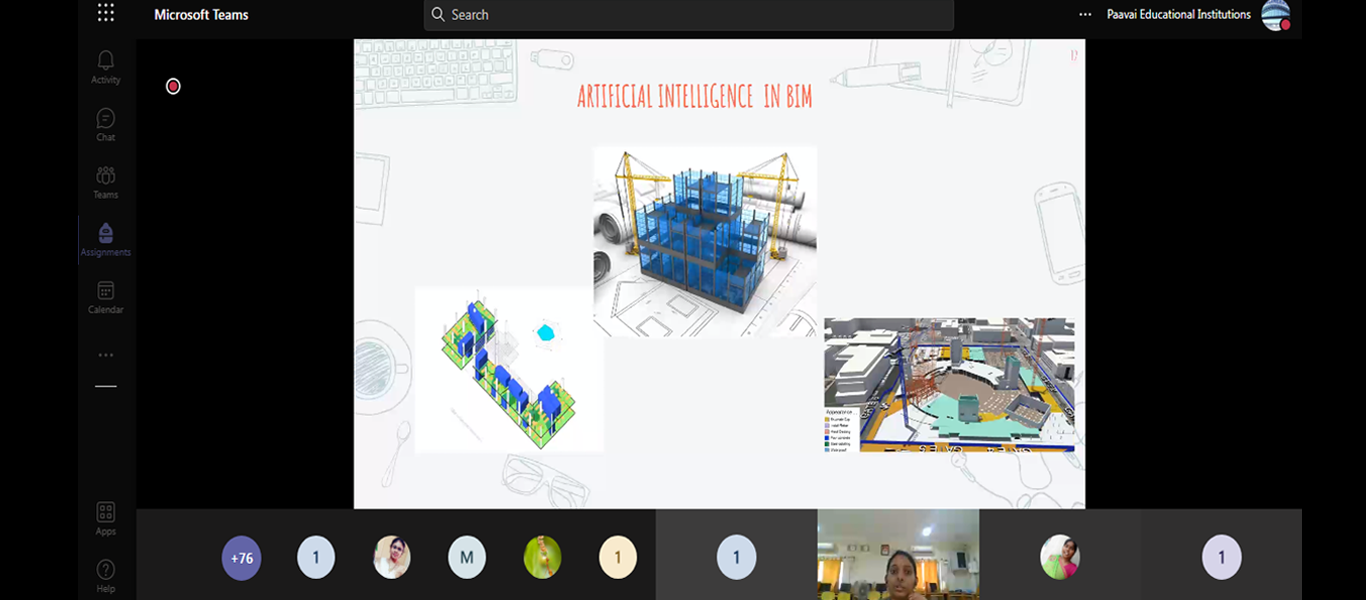Select the presenter's live video tile

coord(898,555)
